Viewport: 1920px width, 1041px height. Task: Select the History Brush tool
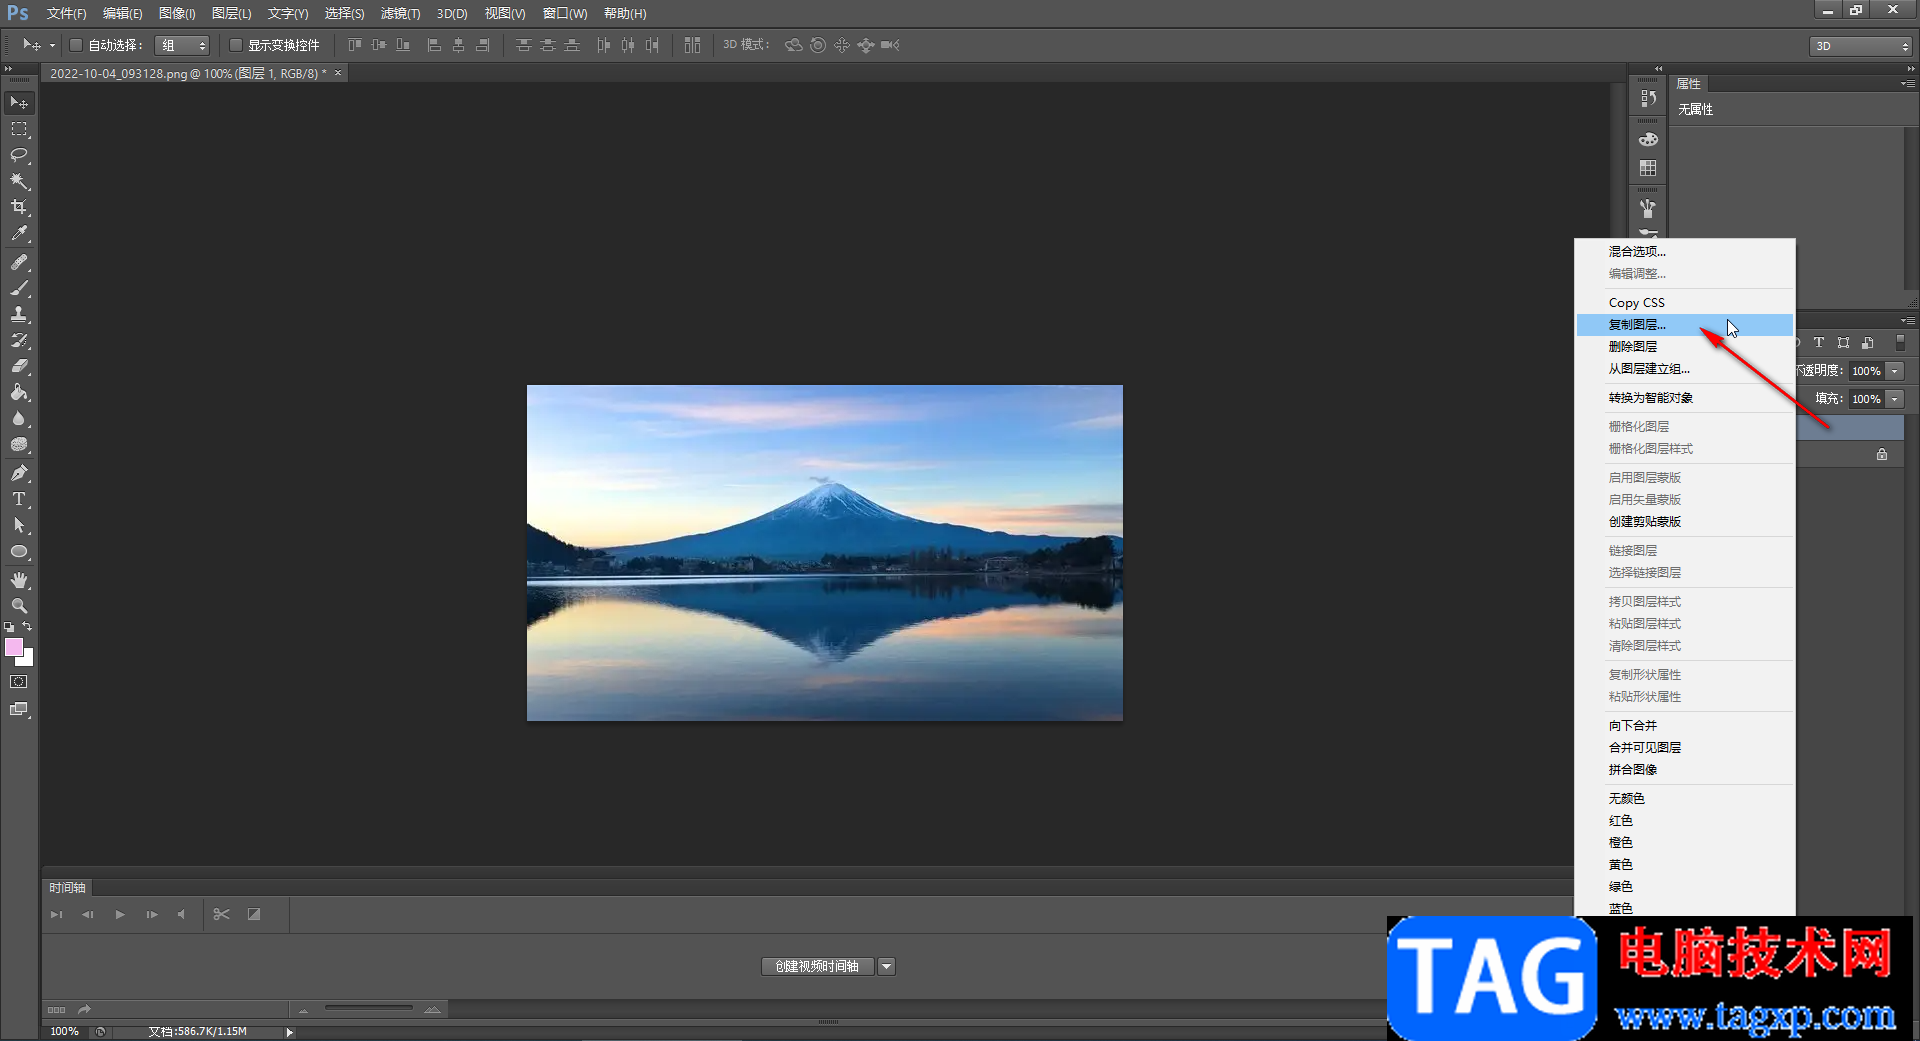click(19, 340)
